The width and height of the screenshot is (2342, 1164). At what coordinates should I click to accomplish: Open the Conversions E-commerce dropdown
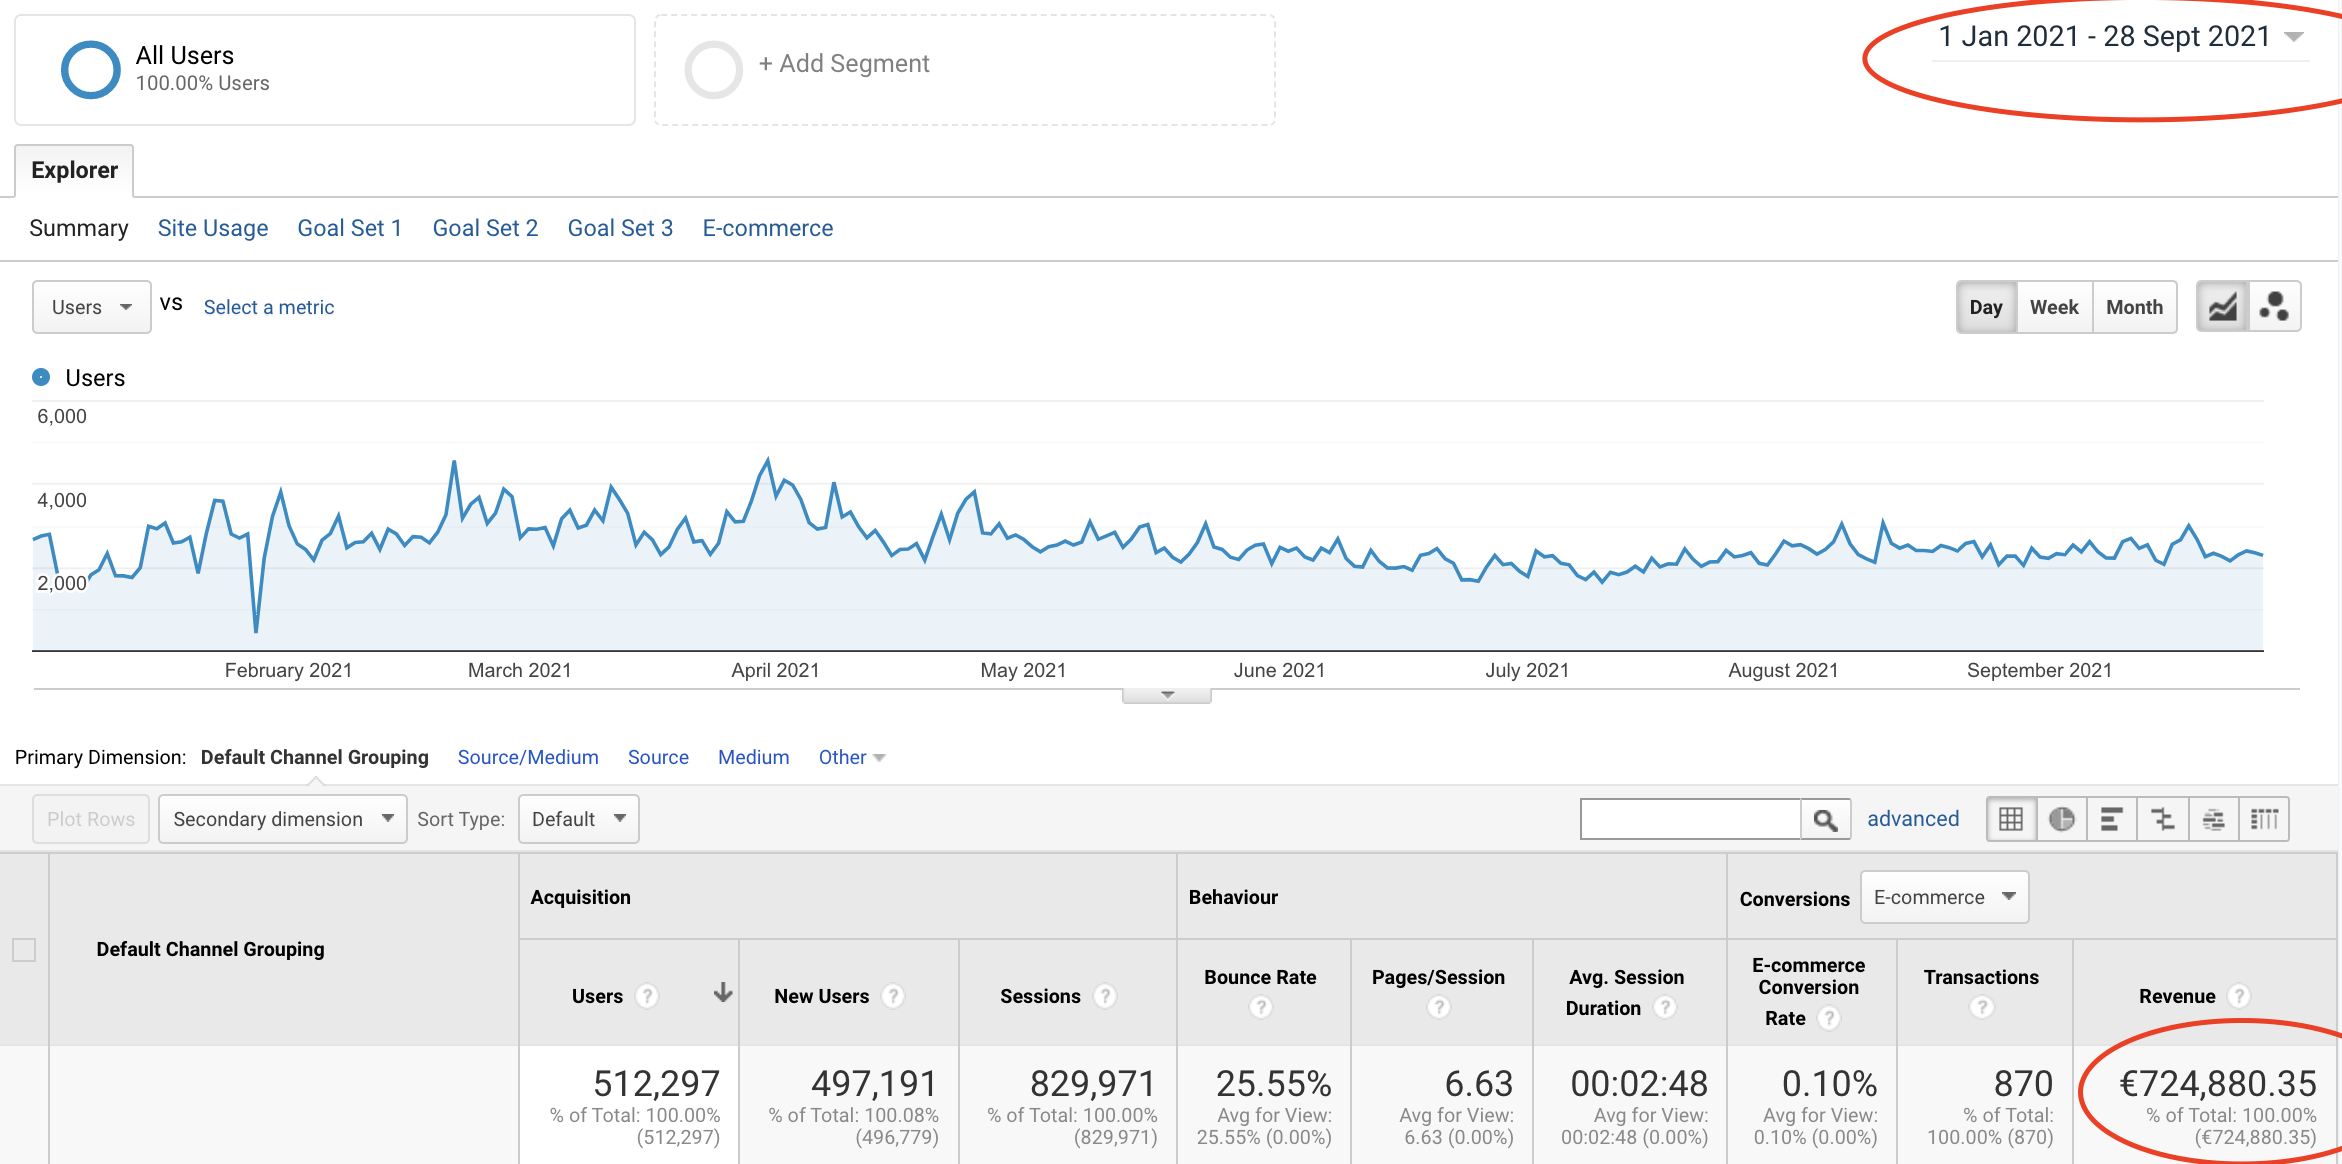click(1943, 897)
